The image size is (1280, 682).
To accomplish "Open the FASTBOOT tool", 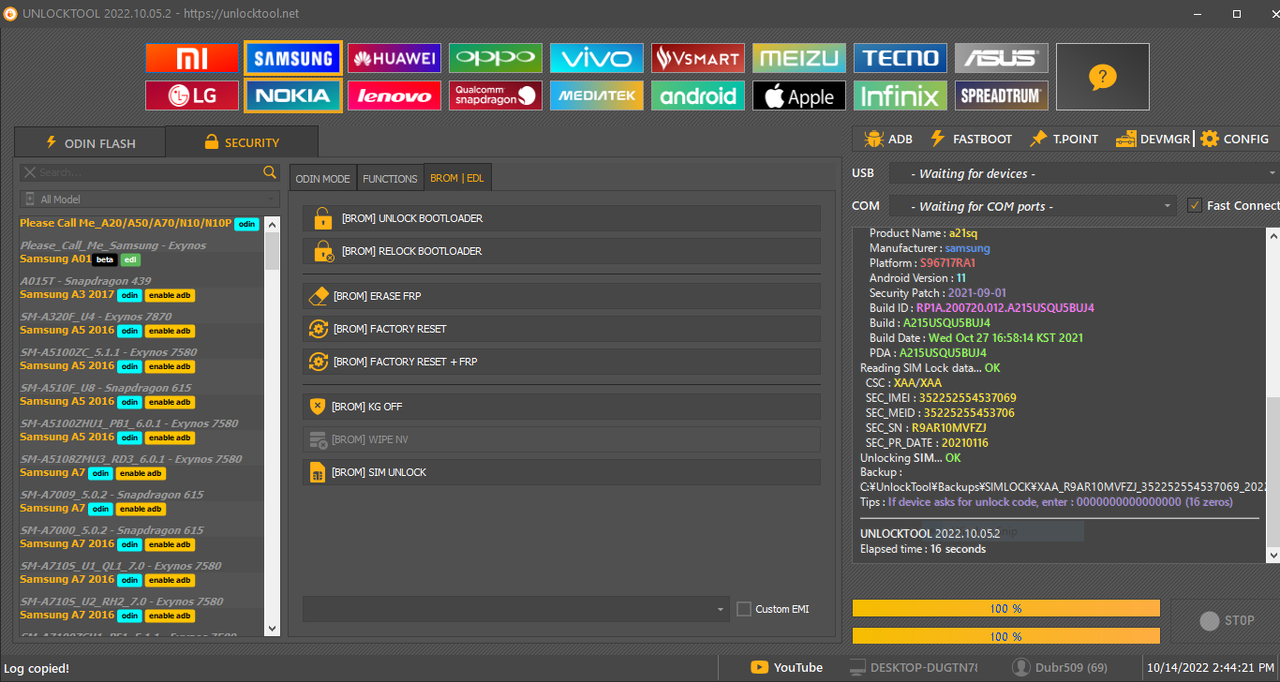I will [x=971, y=139].
